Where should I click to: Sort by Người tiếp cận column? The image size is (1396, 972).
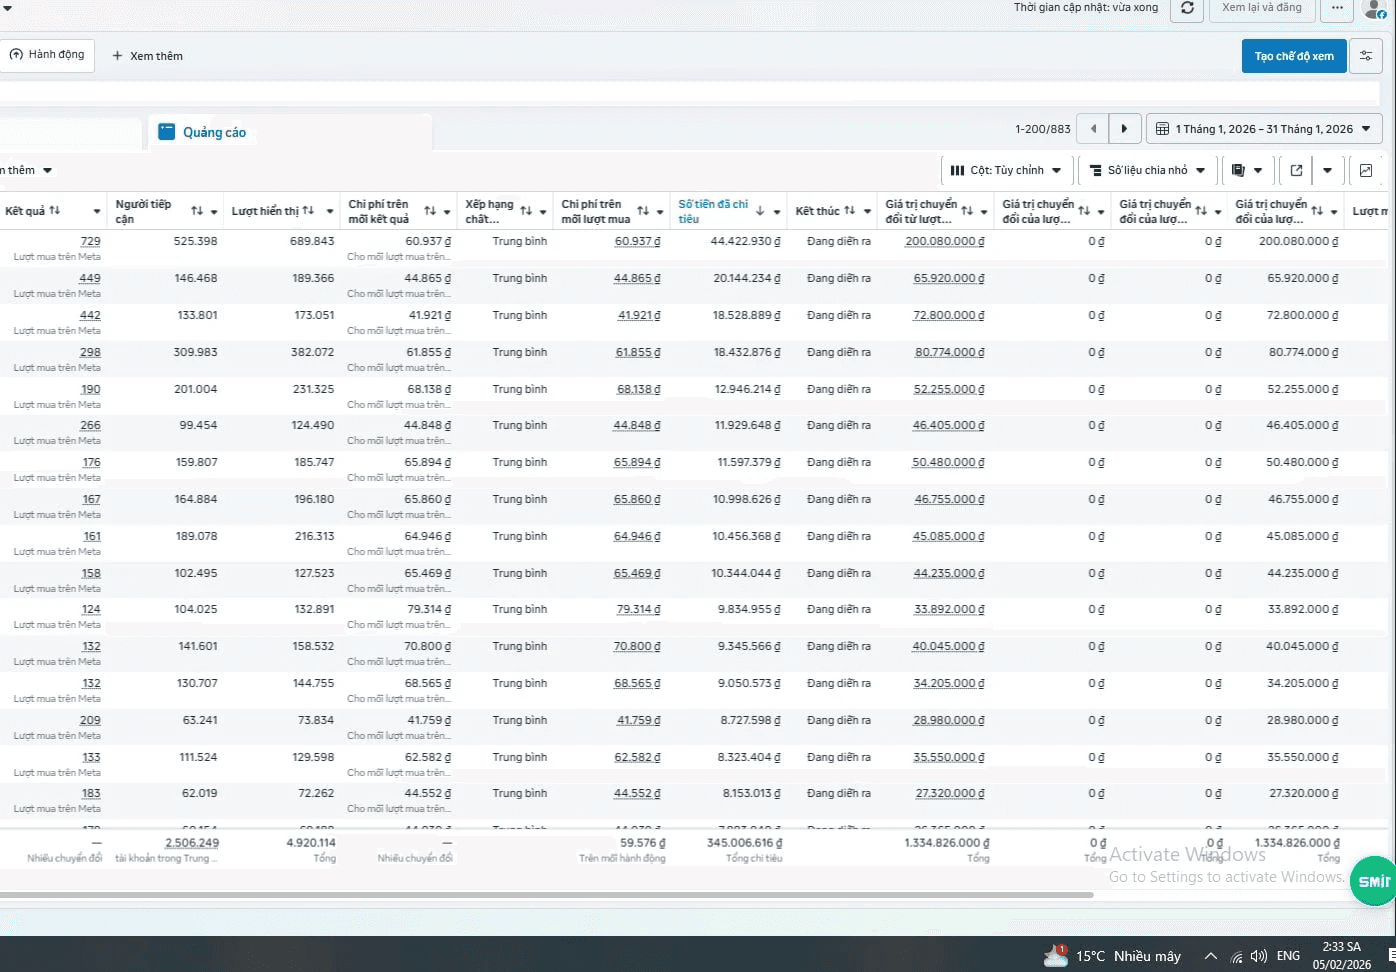197,211
